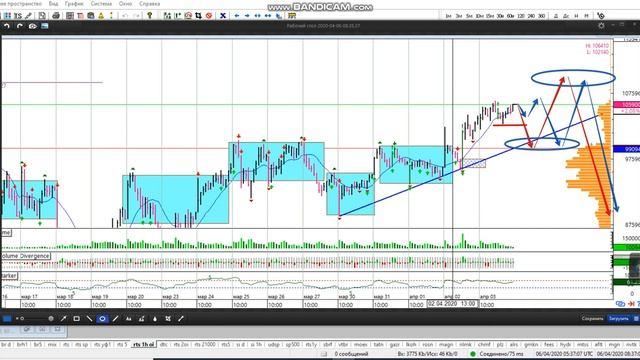Select the arrow drawing tool

pos(63,318)
